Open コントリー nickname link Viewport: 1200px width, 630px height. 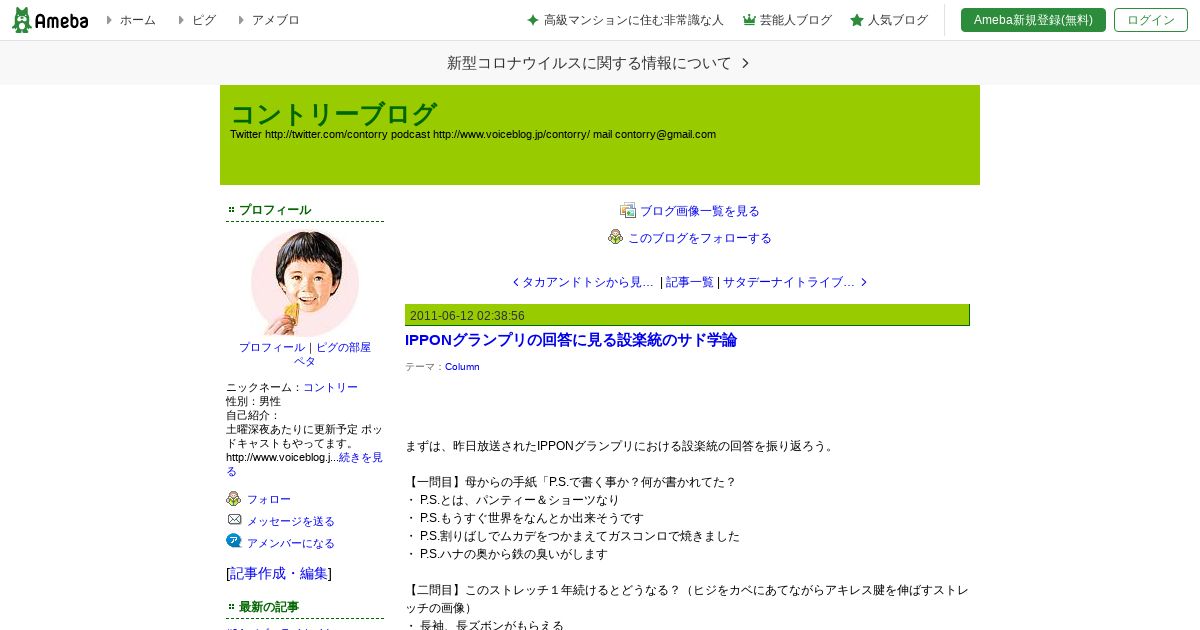pos(330,387)
